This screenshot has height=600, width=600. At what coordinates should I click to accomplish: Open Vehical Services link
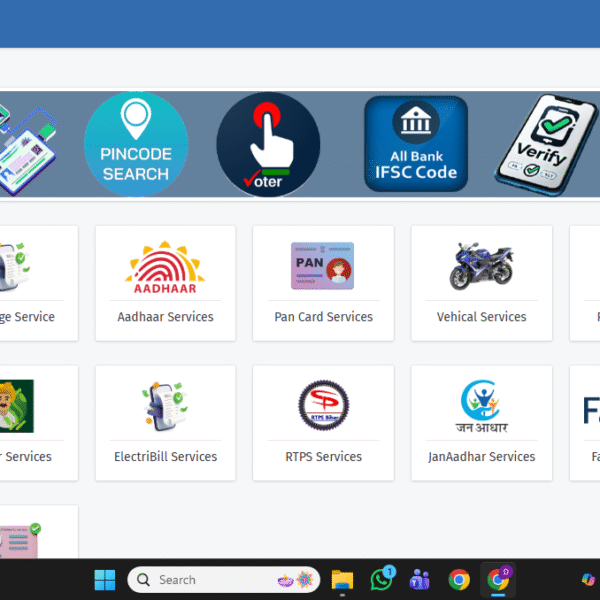(481, 317)
